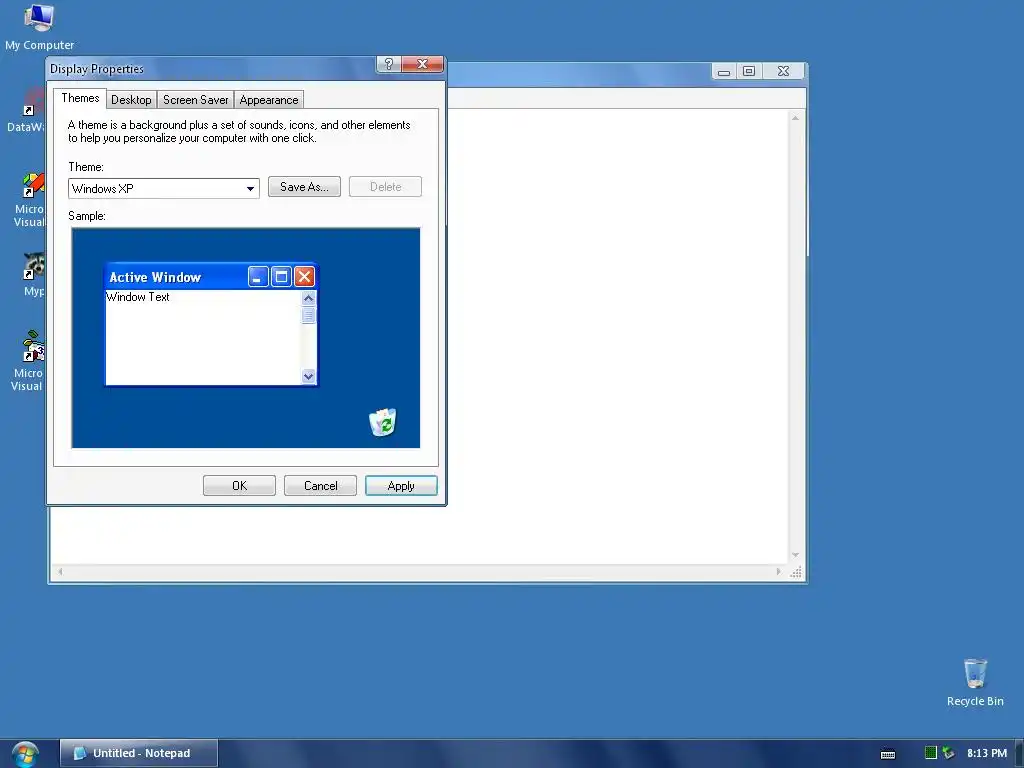Click the green square tray icon
1024x768 pixels.
click(931, 753)
